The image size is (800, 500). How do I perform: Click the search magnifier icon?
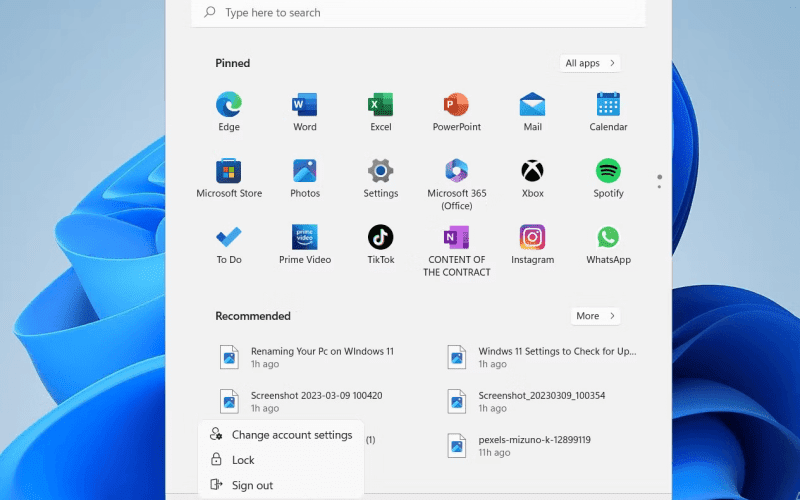pyautogui.click(x=209, y=12)
